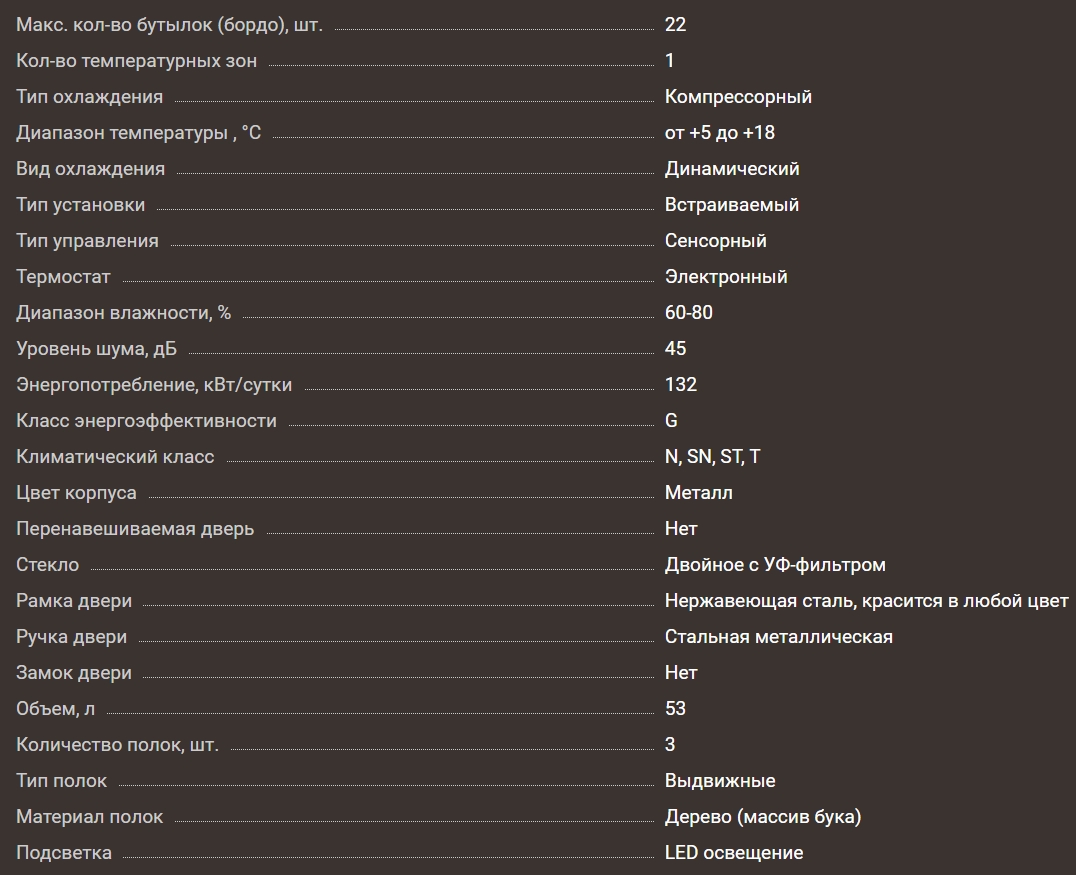1076x875 pixels.
Task: Click the energy consumption value '132'
Action: [680, 385]
